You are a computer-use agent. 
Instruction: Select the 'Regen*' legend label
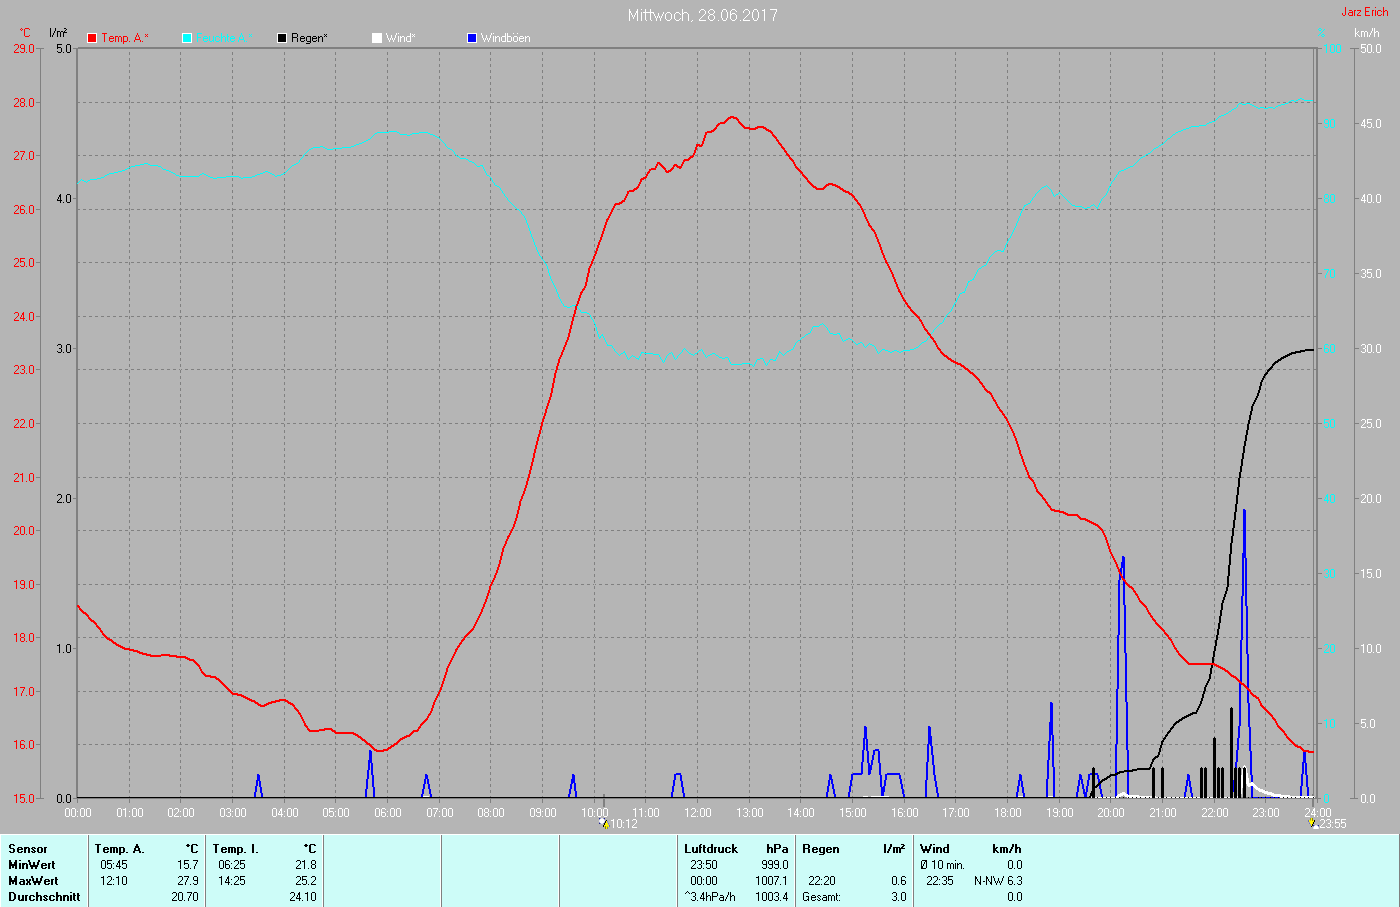(x=310, y=38)
